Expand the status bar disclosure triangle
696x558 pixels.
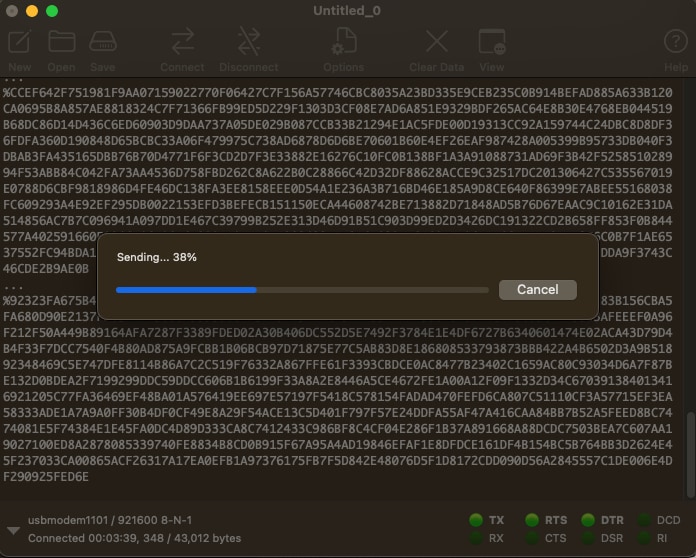pyautogui.click(x=12, y=530)
